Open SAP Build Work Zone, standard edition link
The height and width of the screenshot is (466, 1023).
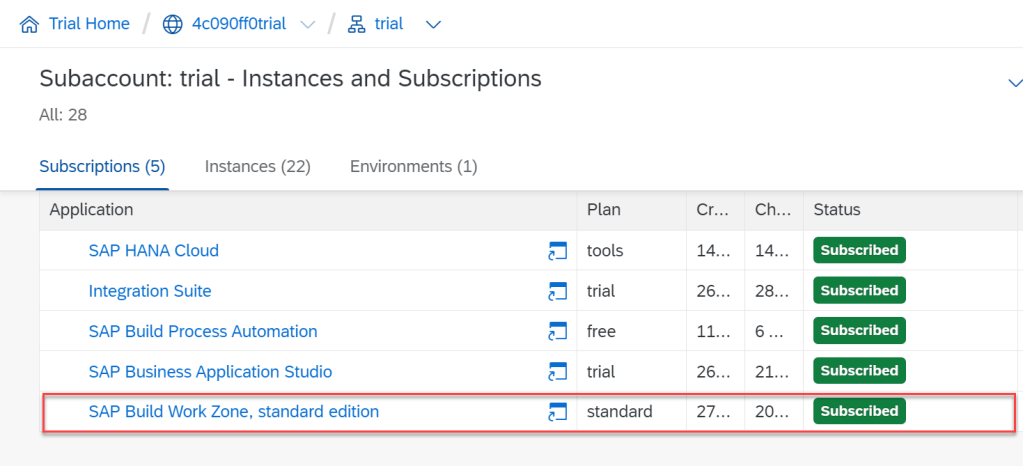(233, 412)
